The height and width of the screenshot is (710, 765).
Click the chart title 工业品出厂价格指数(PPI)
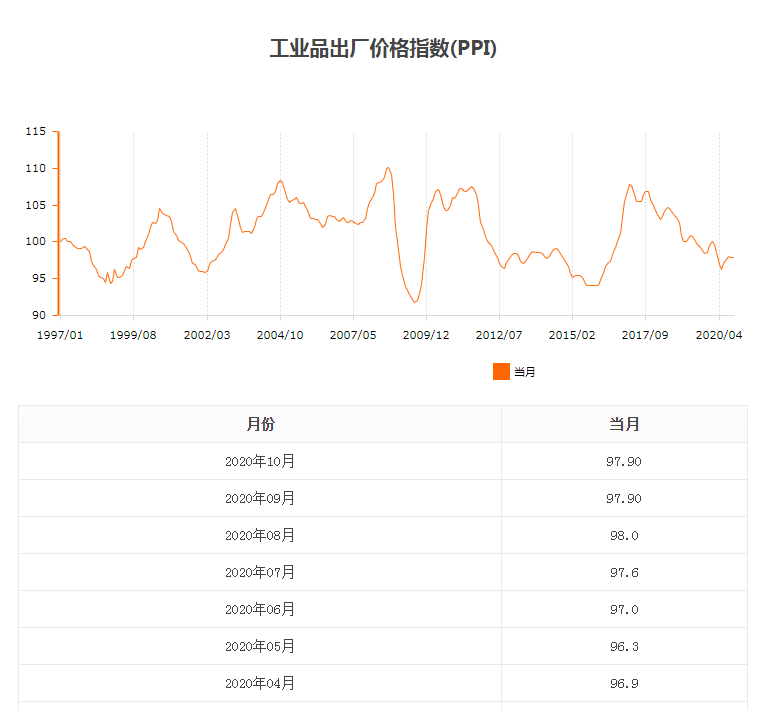pyautogui.click(x=383, y=48)
